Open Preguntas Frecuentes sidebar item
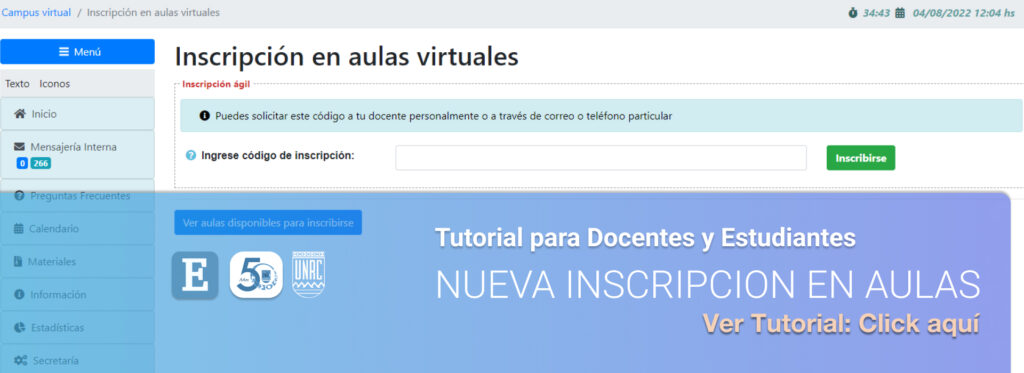 pyautogui.click(x=77, y=195)
